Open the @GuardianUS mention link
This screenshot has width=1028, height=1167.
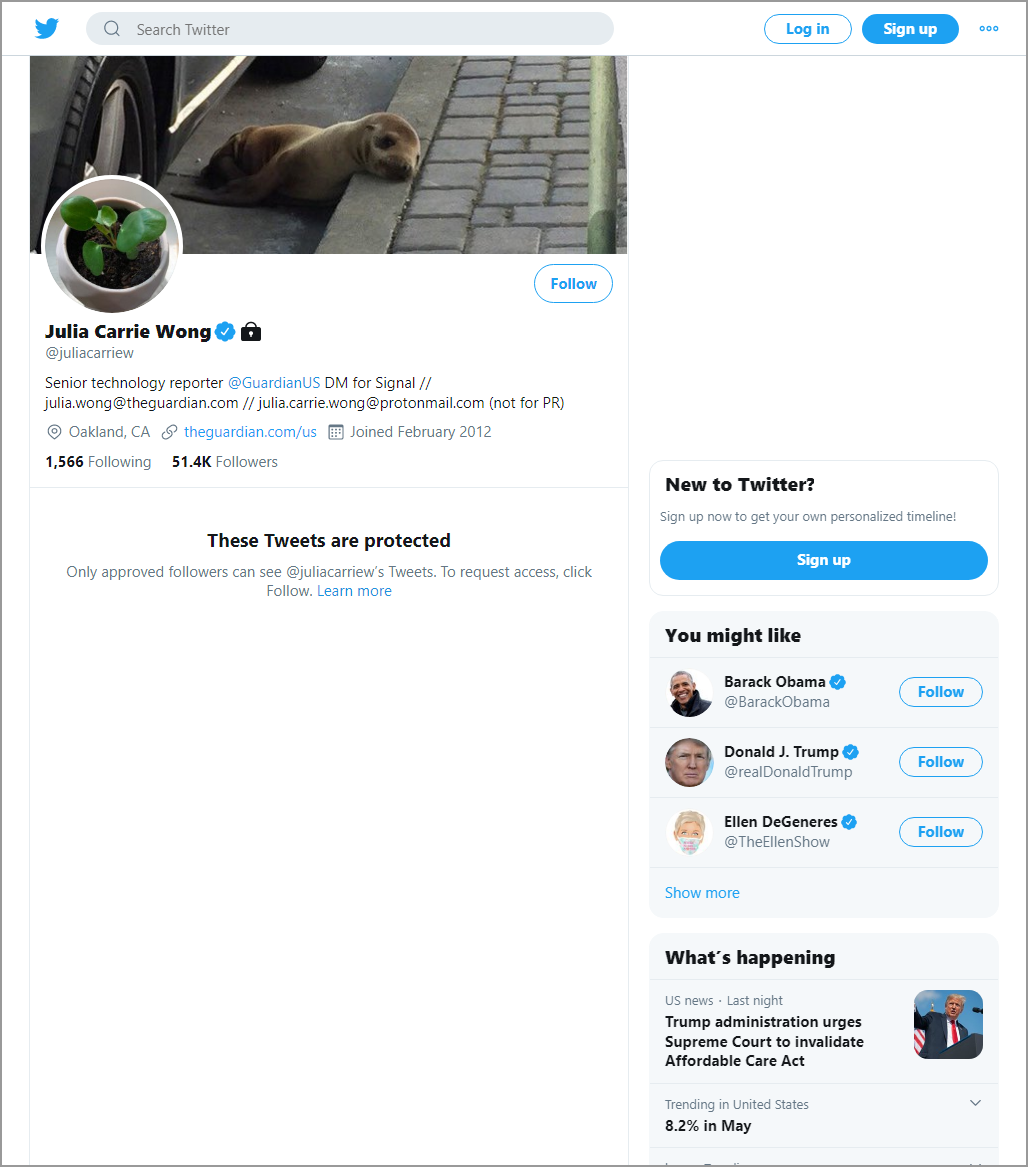pyautogui.click(x=274, y=383)
